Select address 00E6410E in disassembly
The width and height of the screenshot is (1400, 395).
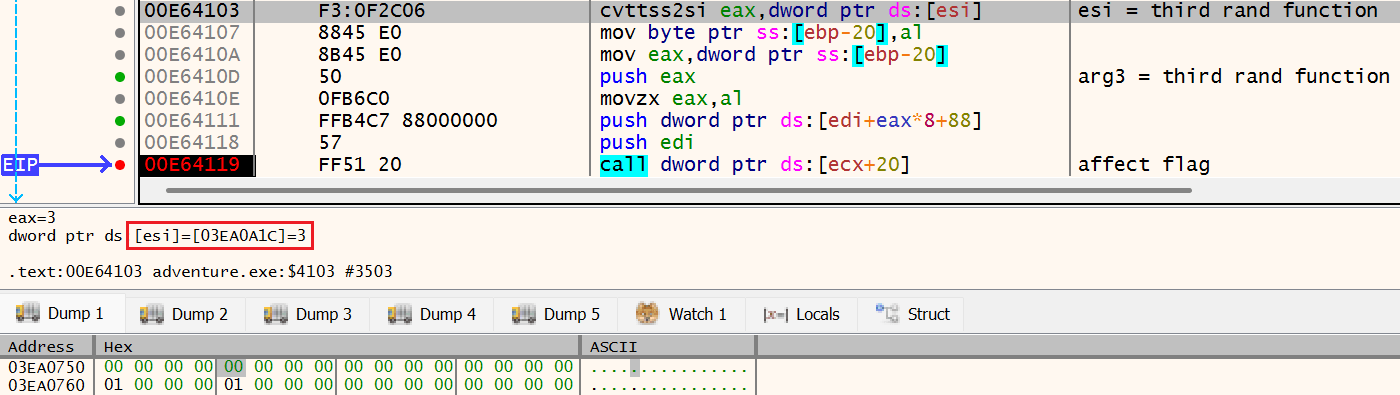coord(192,99)
